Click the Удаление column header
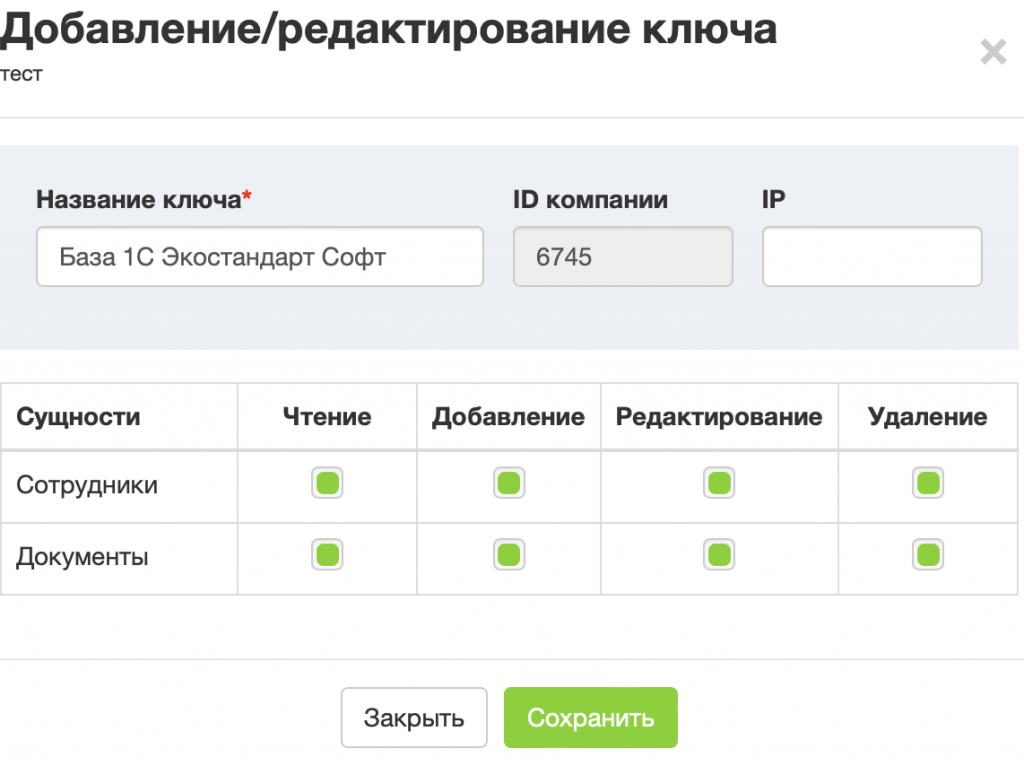 click(x=928, y=417)
